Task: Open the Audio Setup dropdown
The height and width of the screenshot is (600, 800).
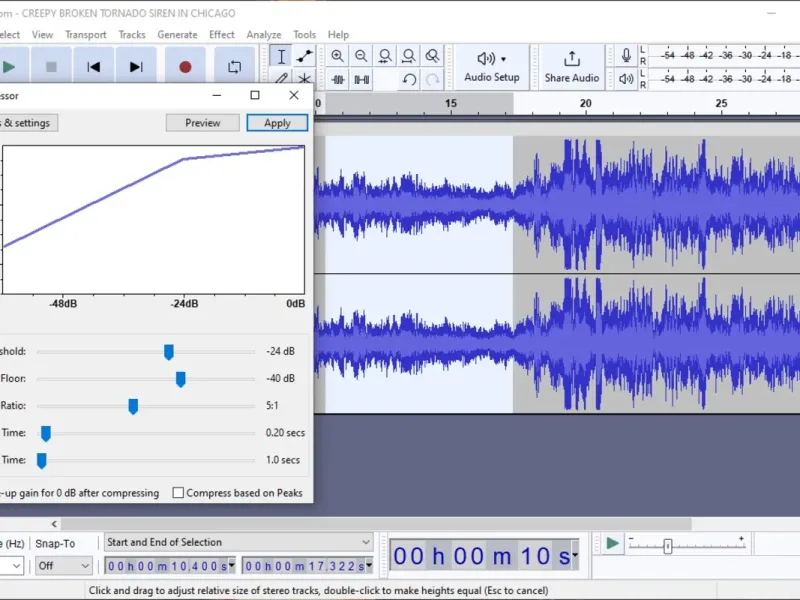Action: (491, 67)
